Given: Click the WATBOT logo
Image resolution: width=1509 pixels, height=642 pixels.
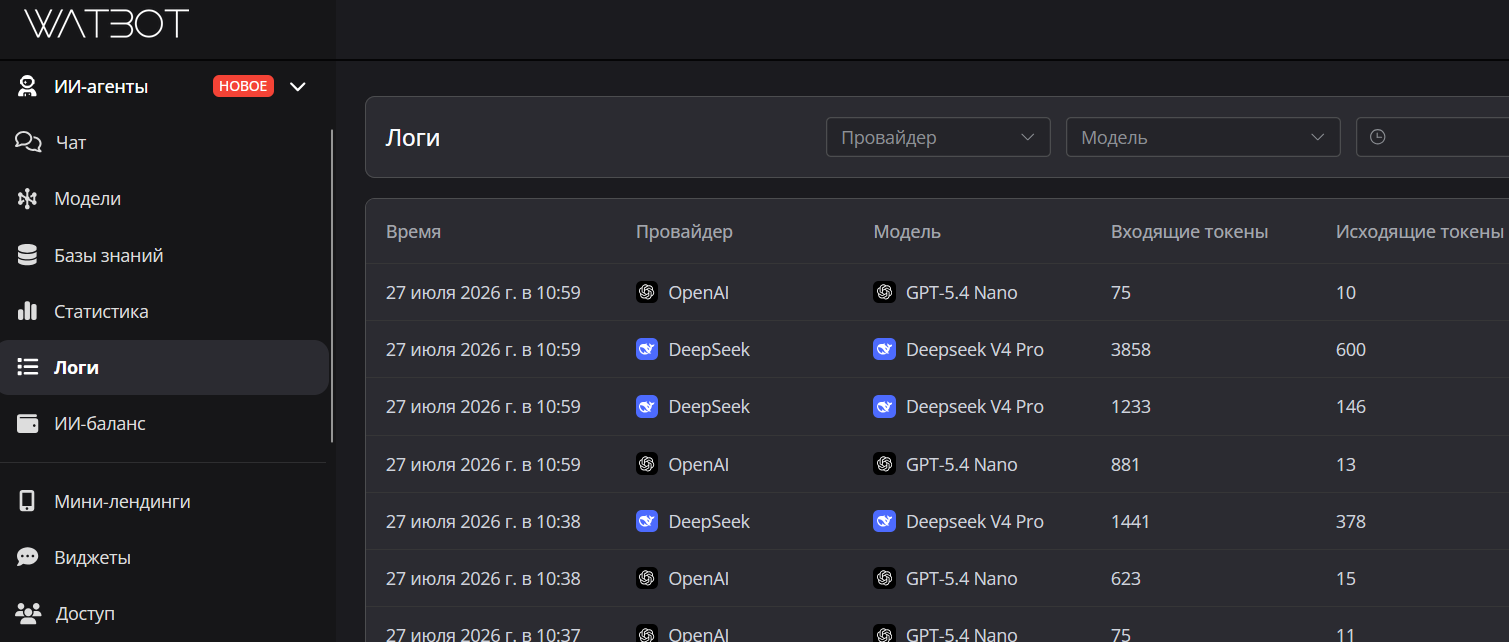Looking at the screenshot, I should tap(107, 24).
